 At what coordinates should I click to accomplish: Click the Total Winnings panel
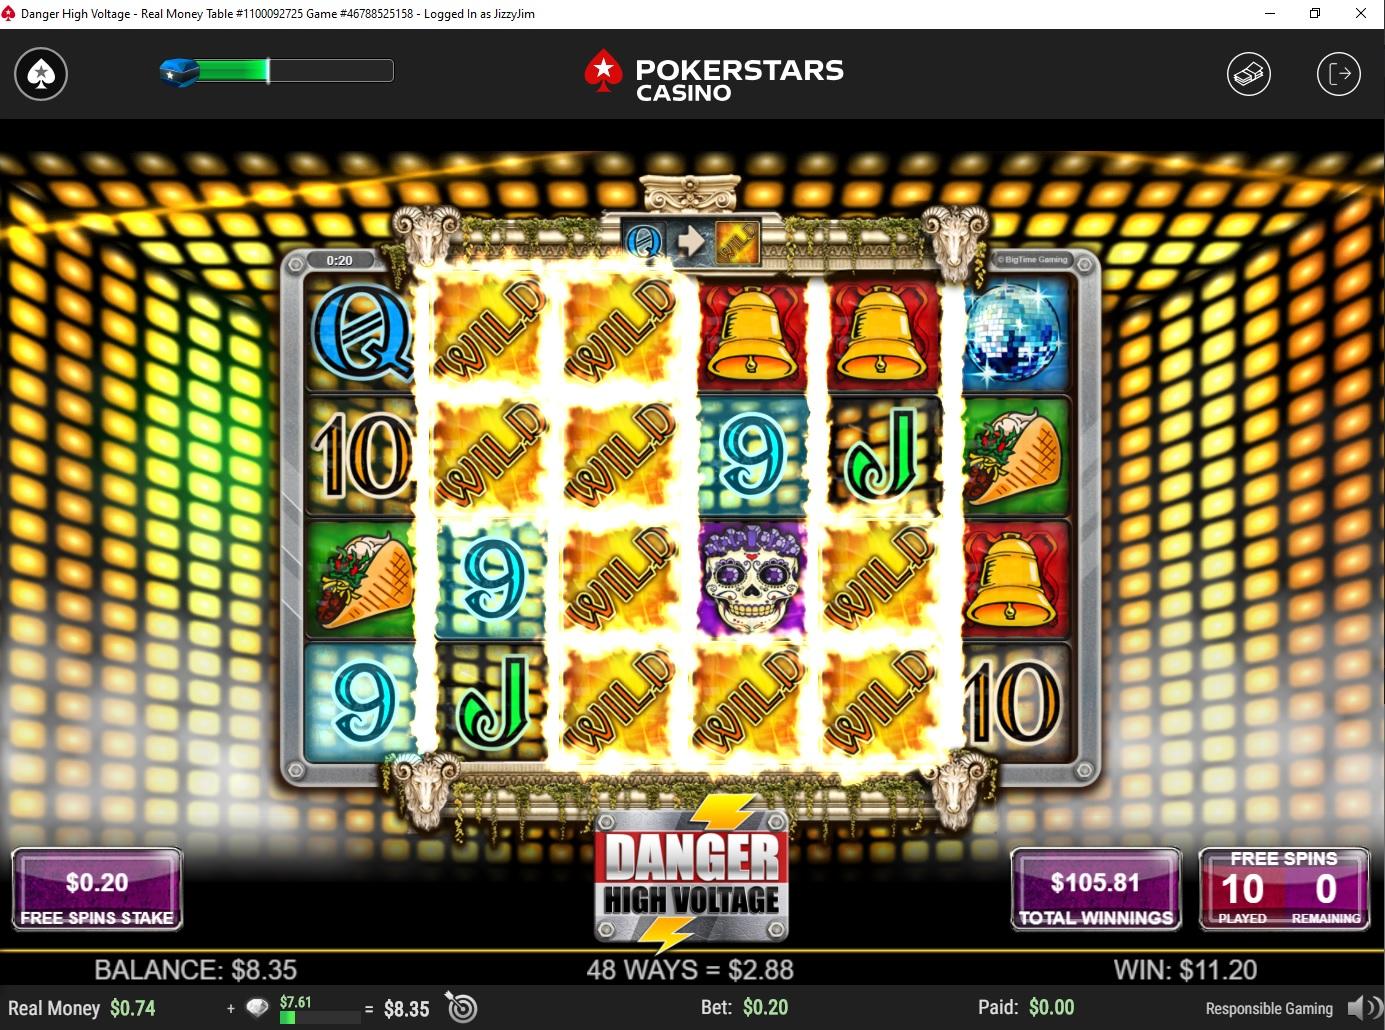[x=1095, y=890]
